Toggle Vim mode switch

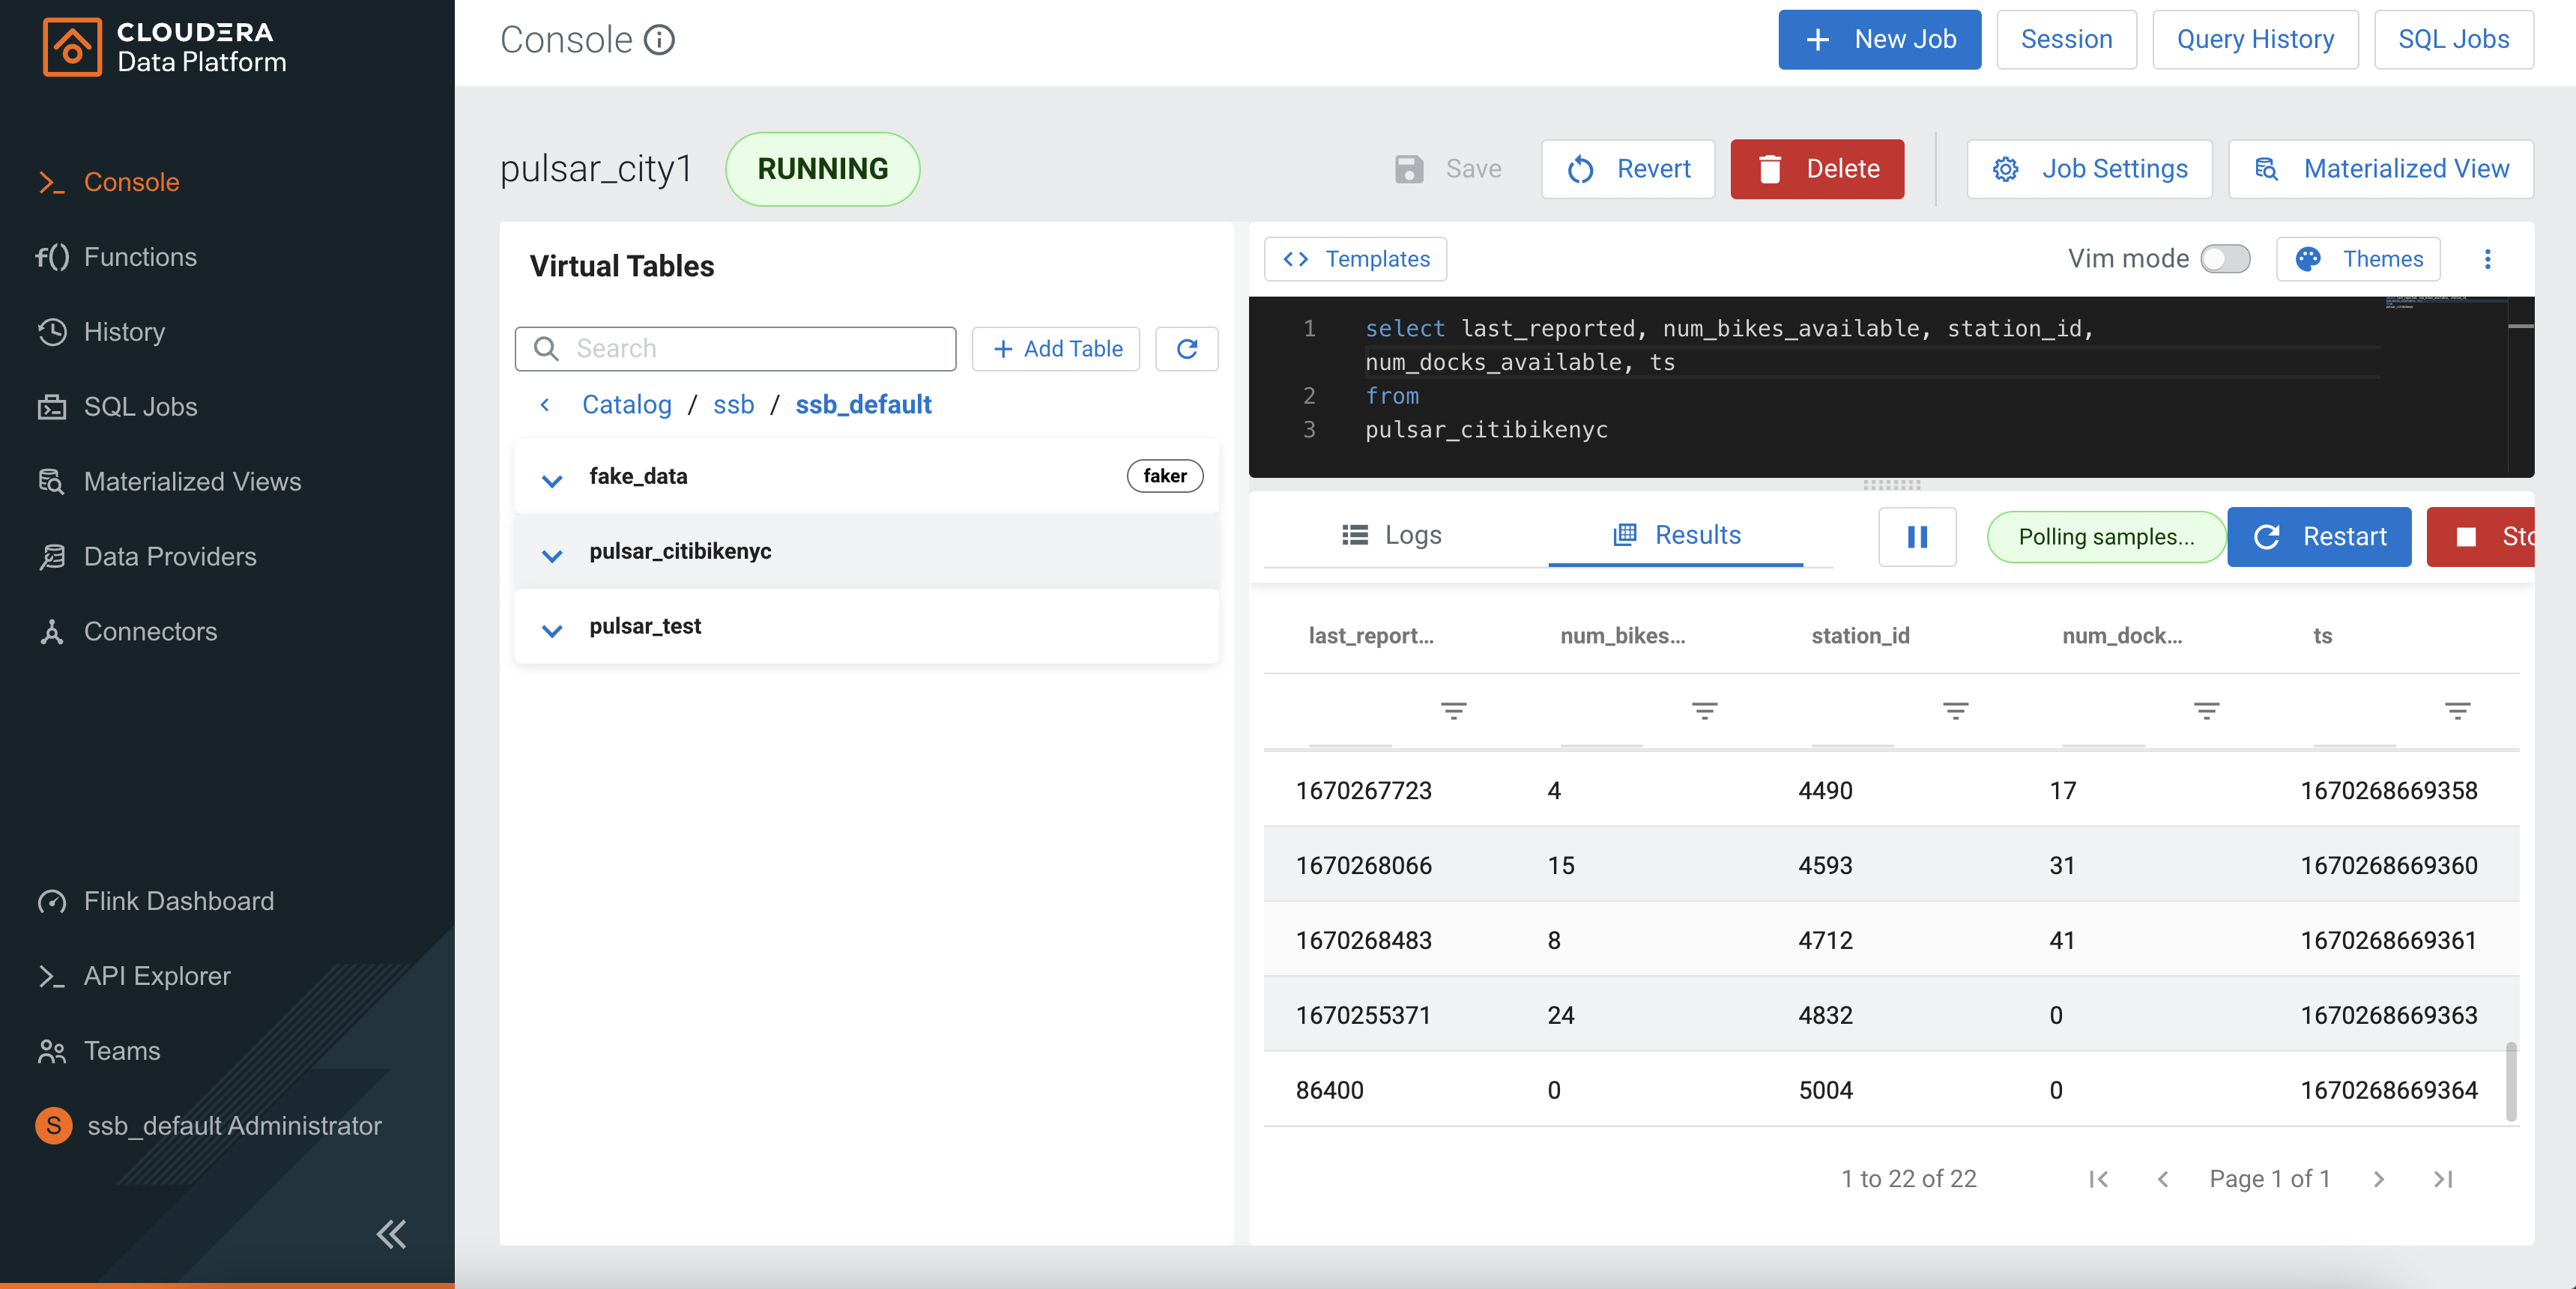pos(2225,259)
